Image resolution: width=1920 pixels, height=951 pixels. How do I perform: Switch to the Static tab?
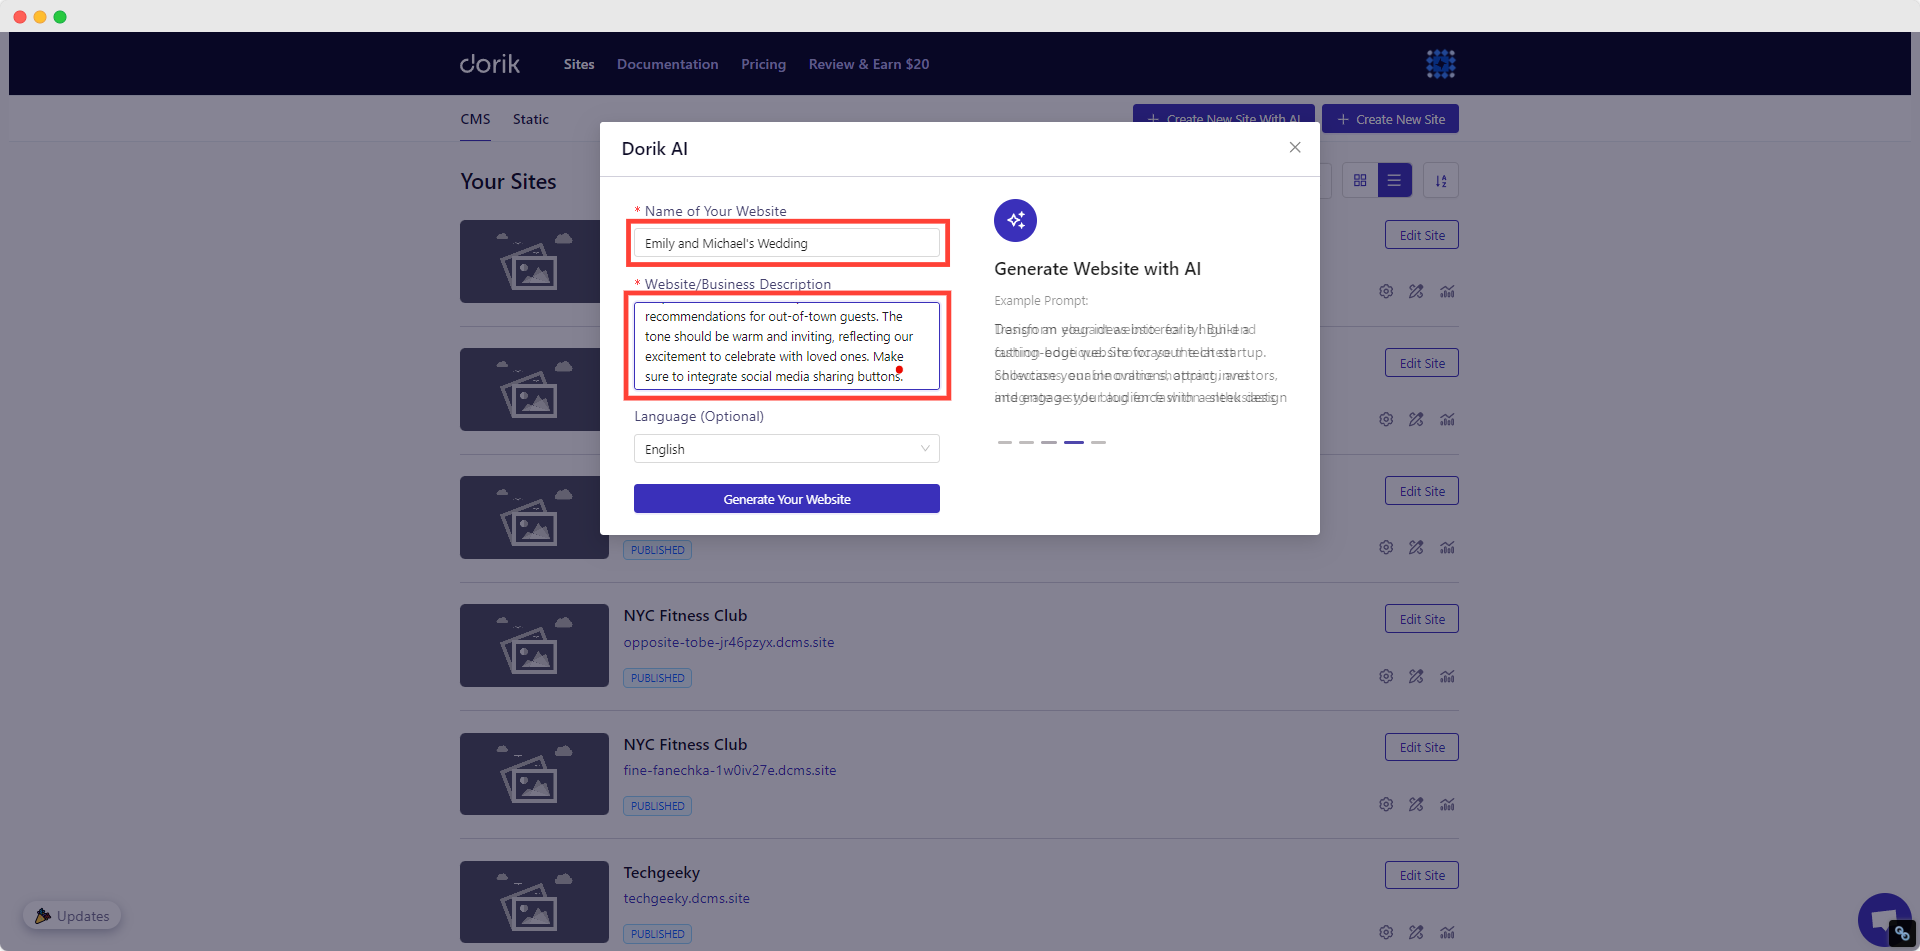(531, 119)
